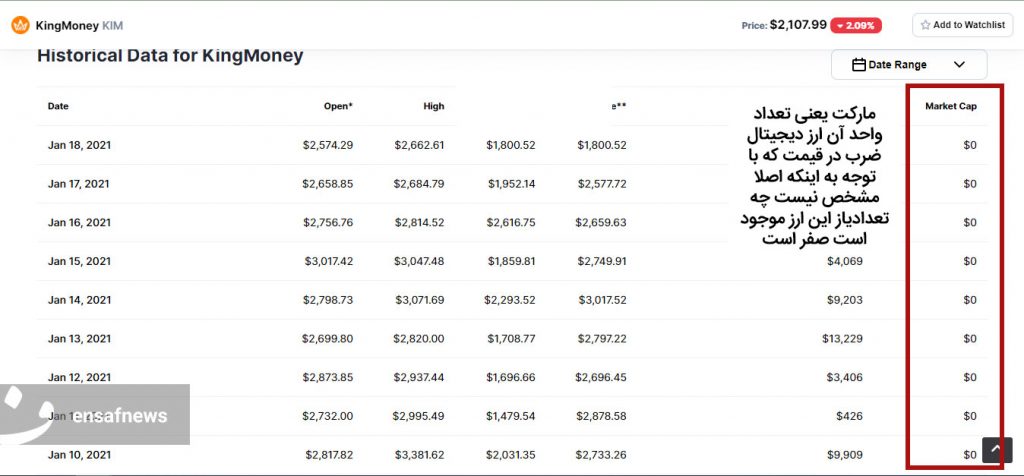Click the scroll-to-top arrow button
Viewport: 1024px width, 476px height.
pos(996,451)
